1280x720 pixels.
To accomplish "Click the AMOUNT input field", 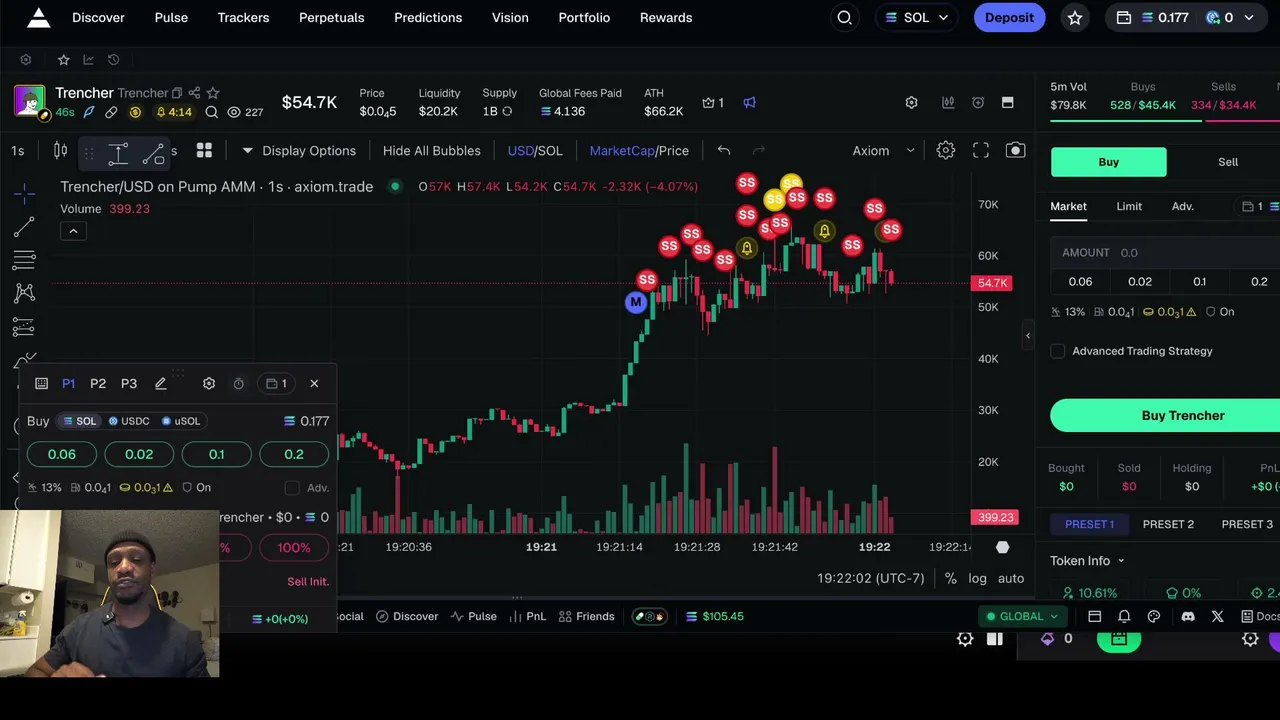I will (x=1165, y=253).
